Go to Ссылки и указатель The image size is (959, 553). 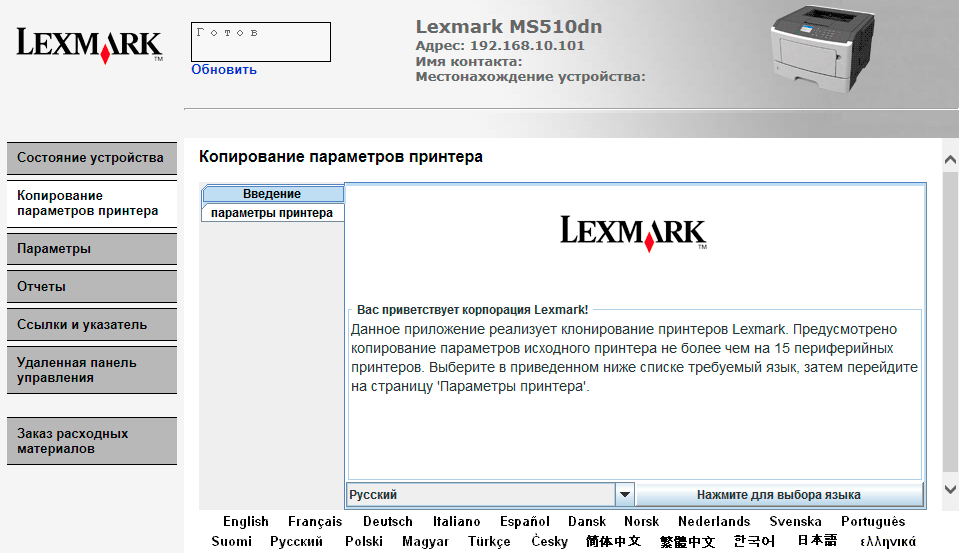click(x=92, y=325)
